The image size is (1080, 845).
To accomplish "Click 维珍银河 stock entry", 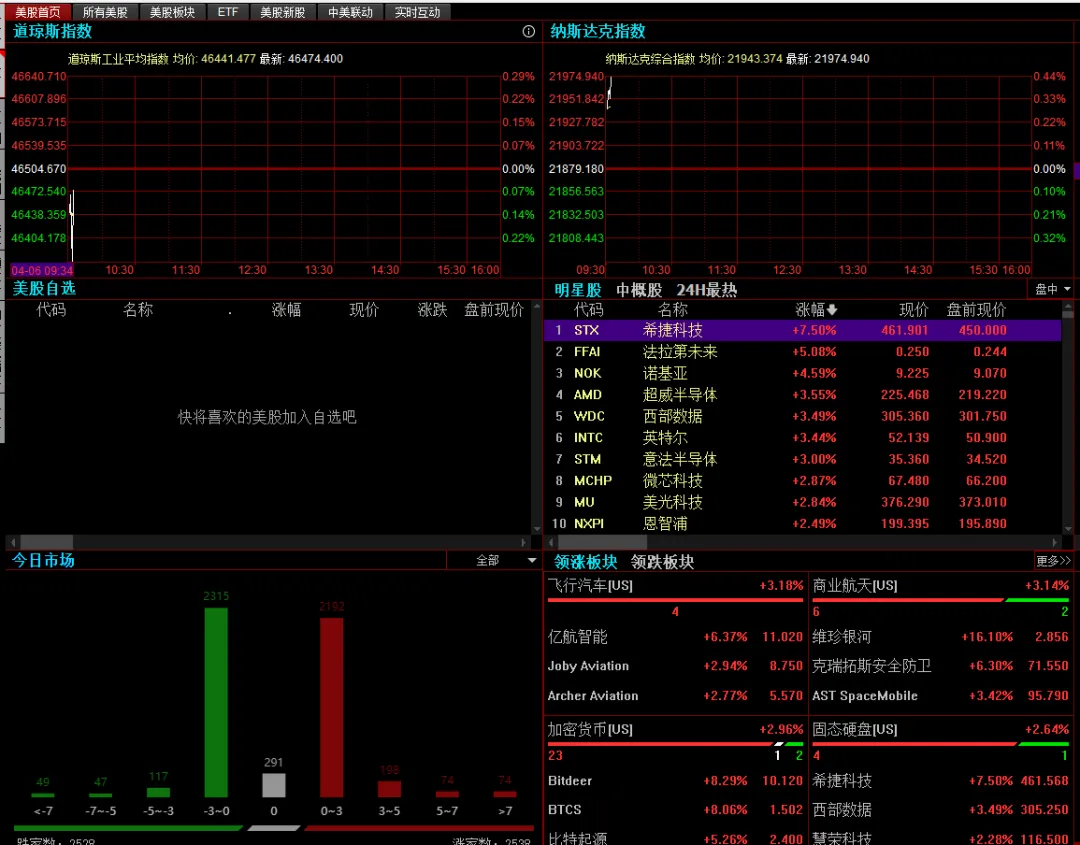I will [x=842, y=637].
